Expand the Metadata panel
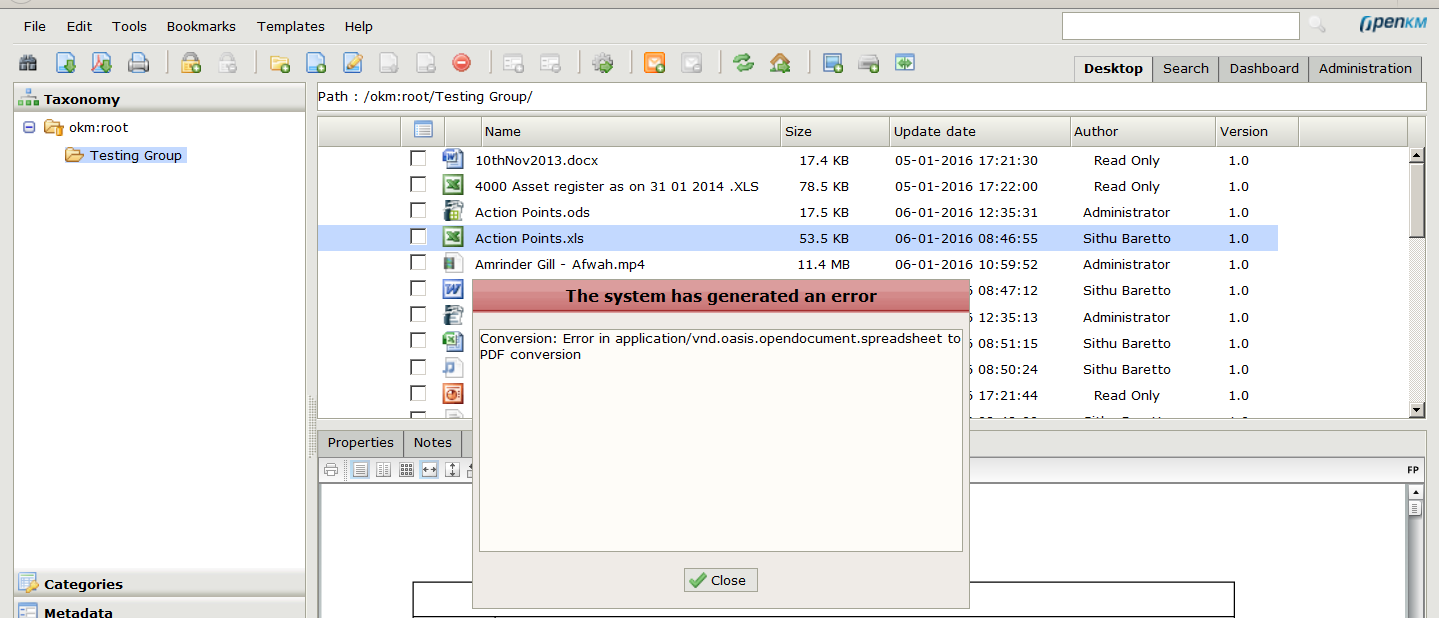The height and width of the screenshot is (618, 1439). [80, 611]
